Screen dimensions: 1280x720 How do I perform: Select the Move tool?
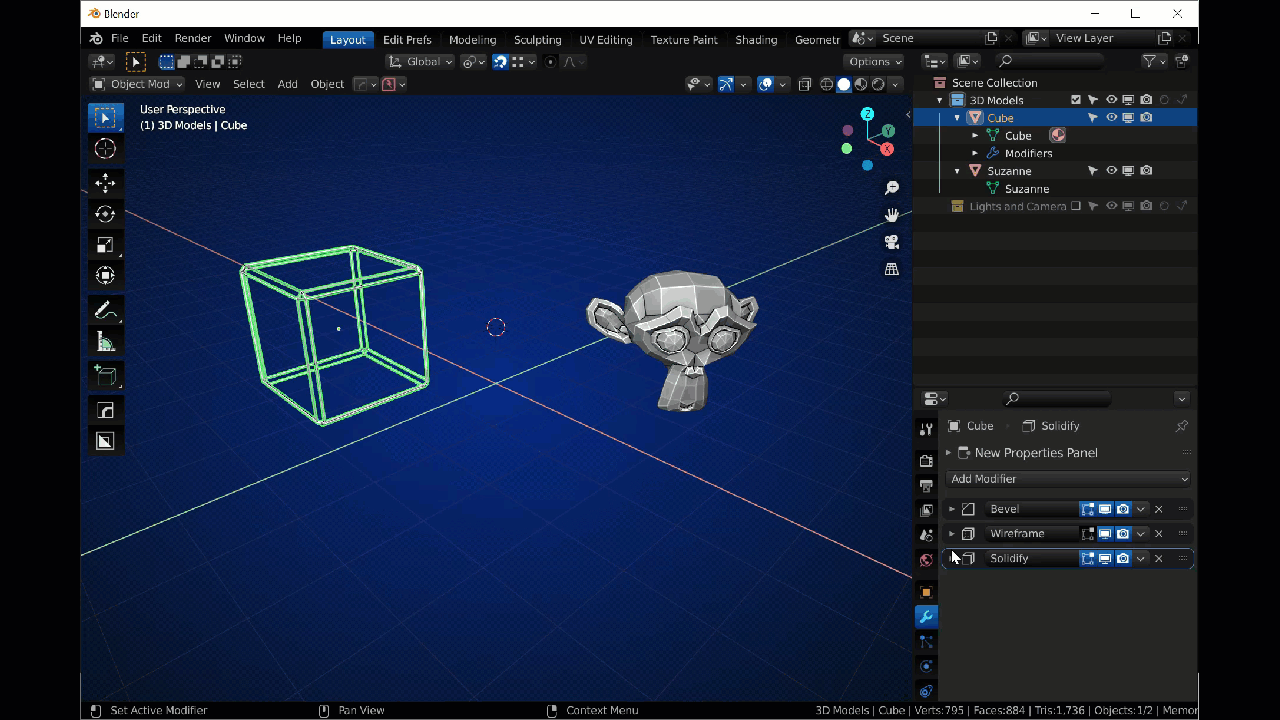pos(105,182)
